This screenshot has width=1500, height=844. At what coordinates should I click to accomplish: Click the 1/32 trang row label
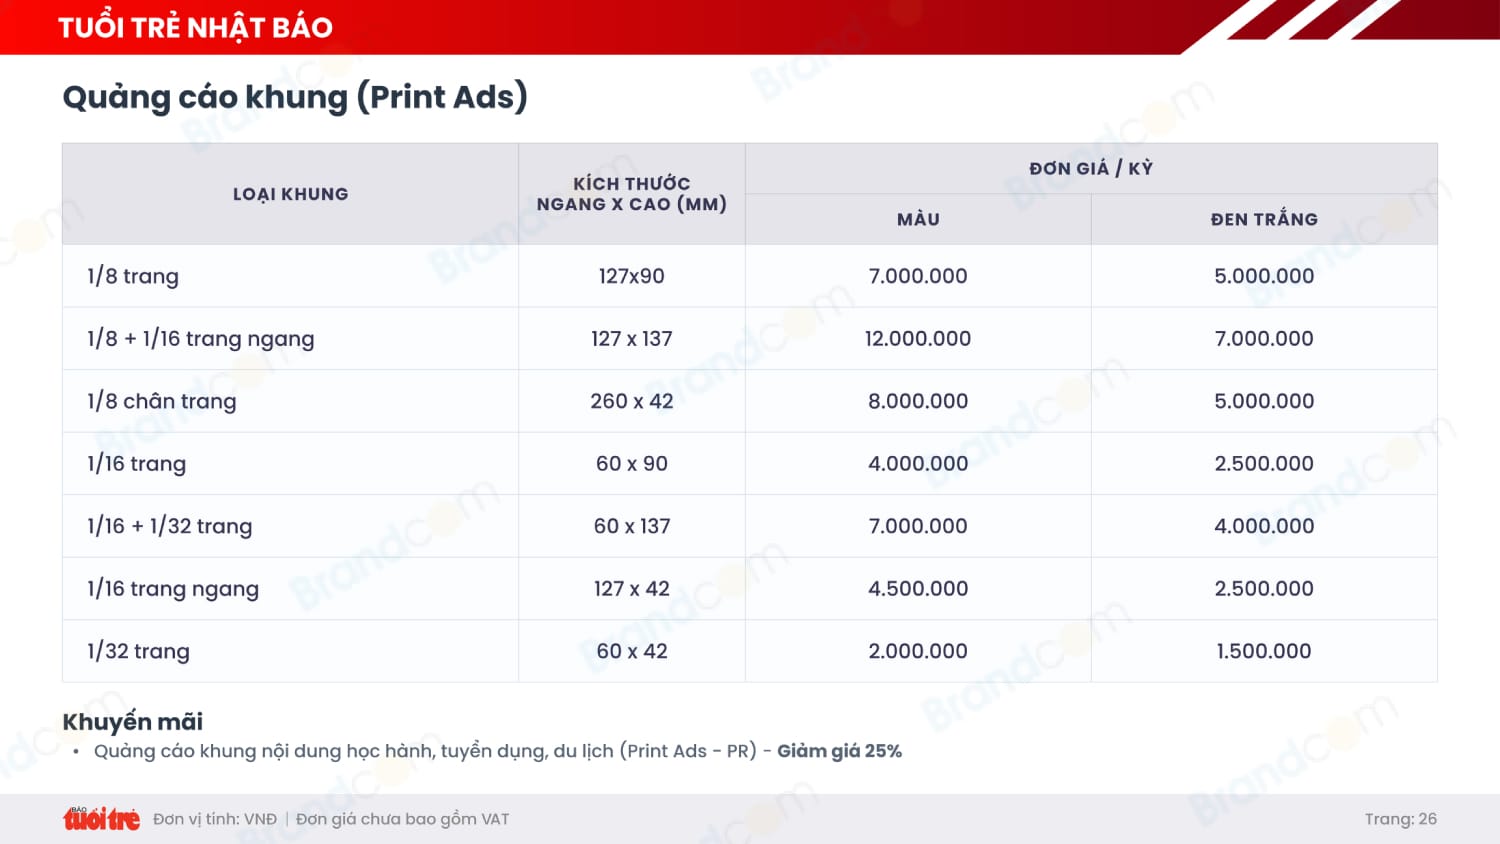138,651
